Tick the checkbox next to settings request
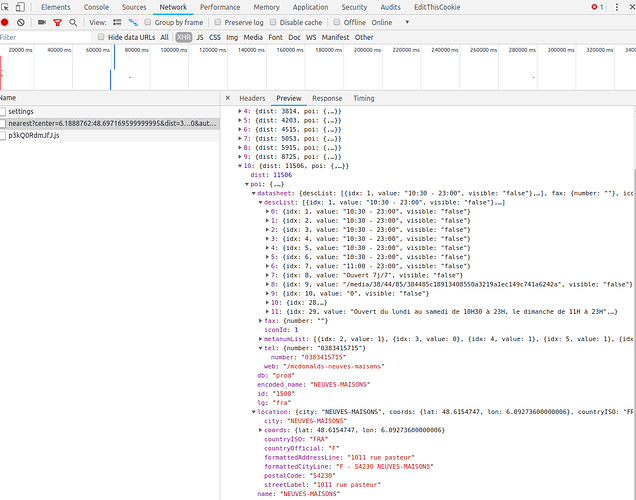This screenshot has width=636, height=500. (3, 111)
